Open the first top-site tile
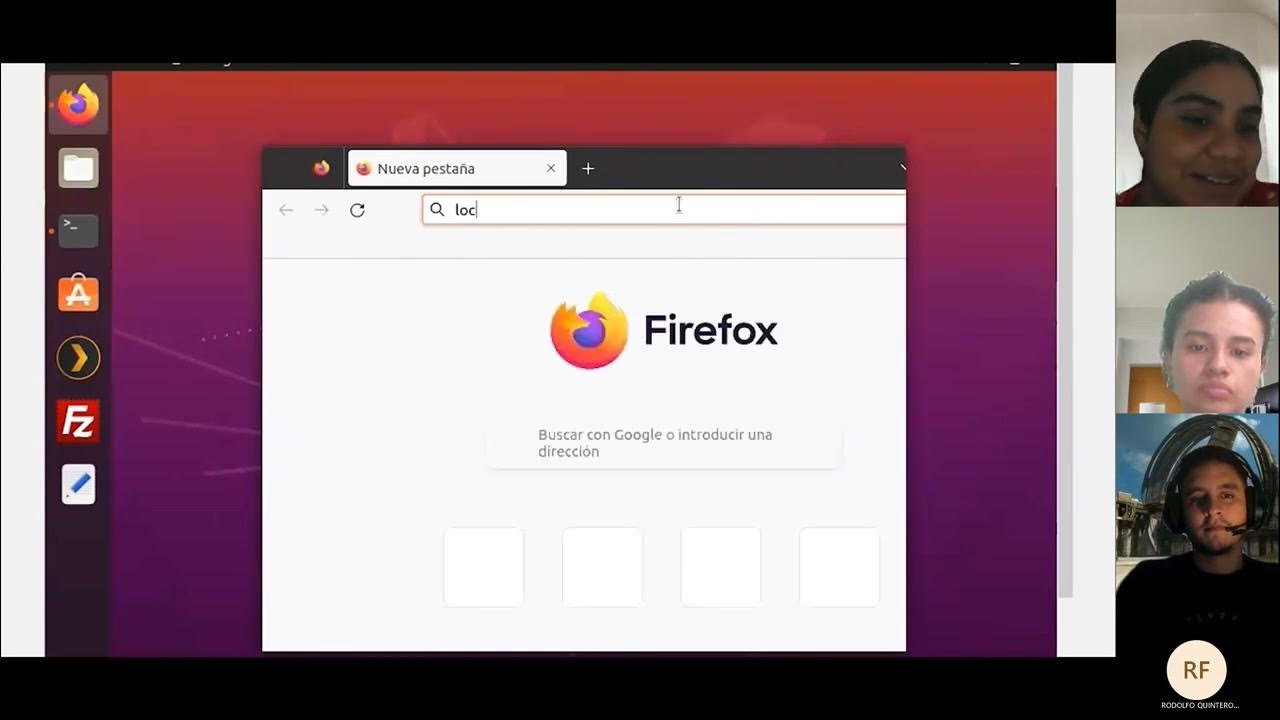The image size is (1280, 720). [484, 567]
